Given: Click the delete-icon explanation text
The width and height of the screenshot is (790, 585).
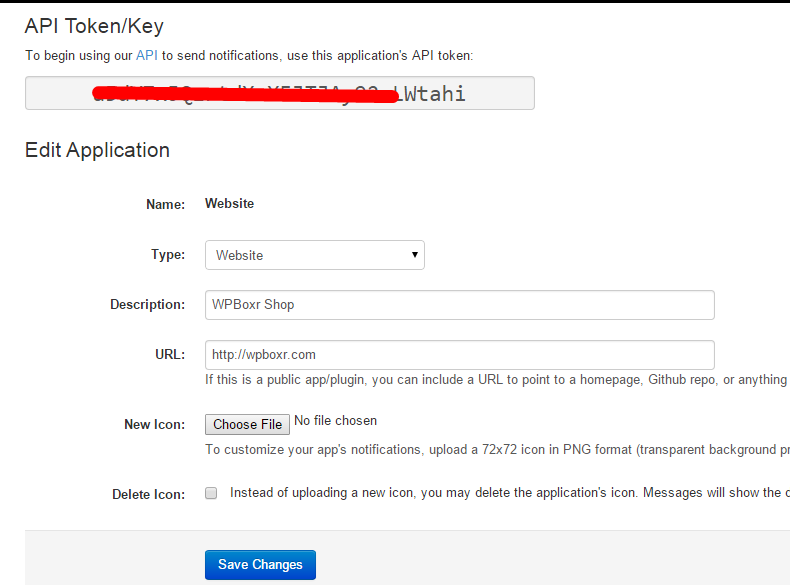Looking at the screenshot, I should pos(510,492).
